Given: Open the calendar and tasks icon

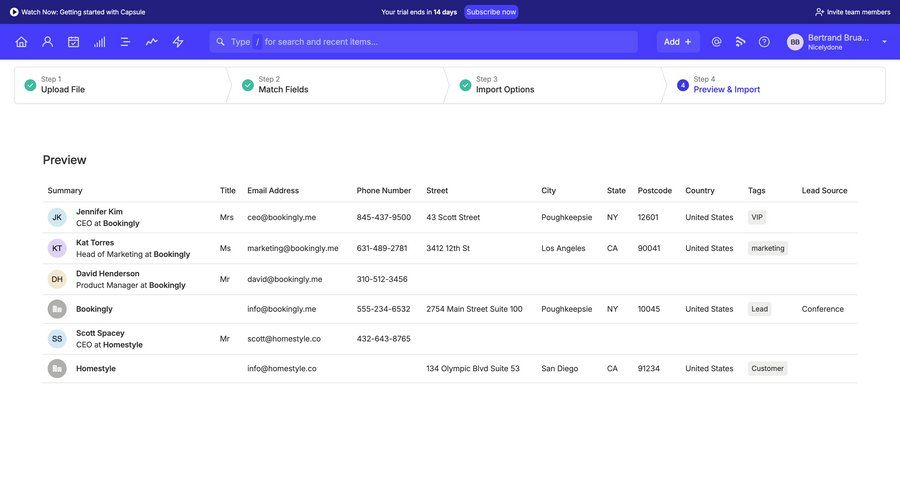Looking at the screenshot, I should [73, 42].
